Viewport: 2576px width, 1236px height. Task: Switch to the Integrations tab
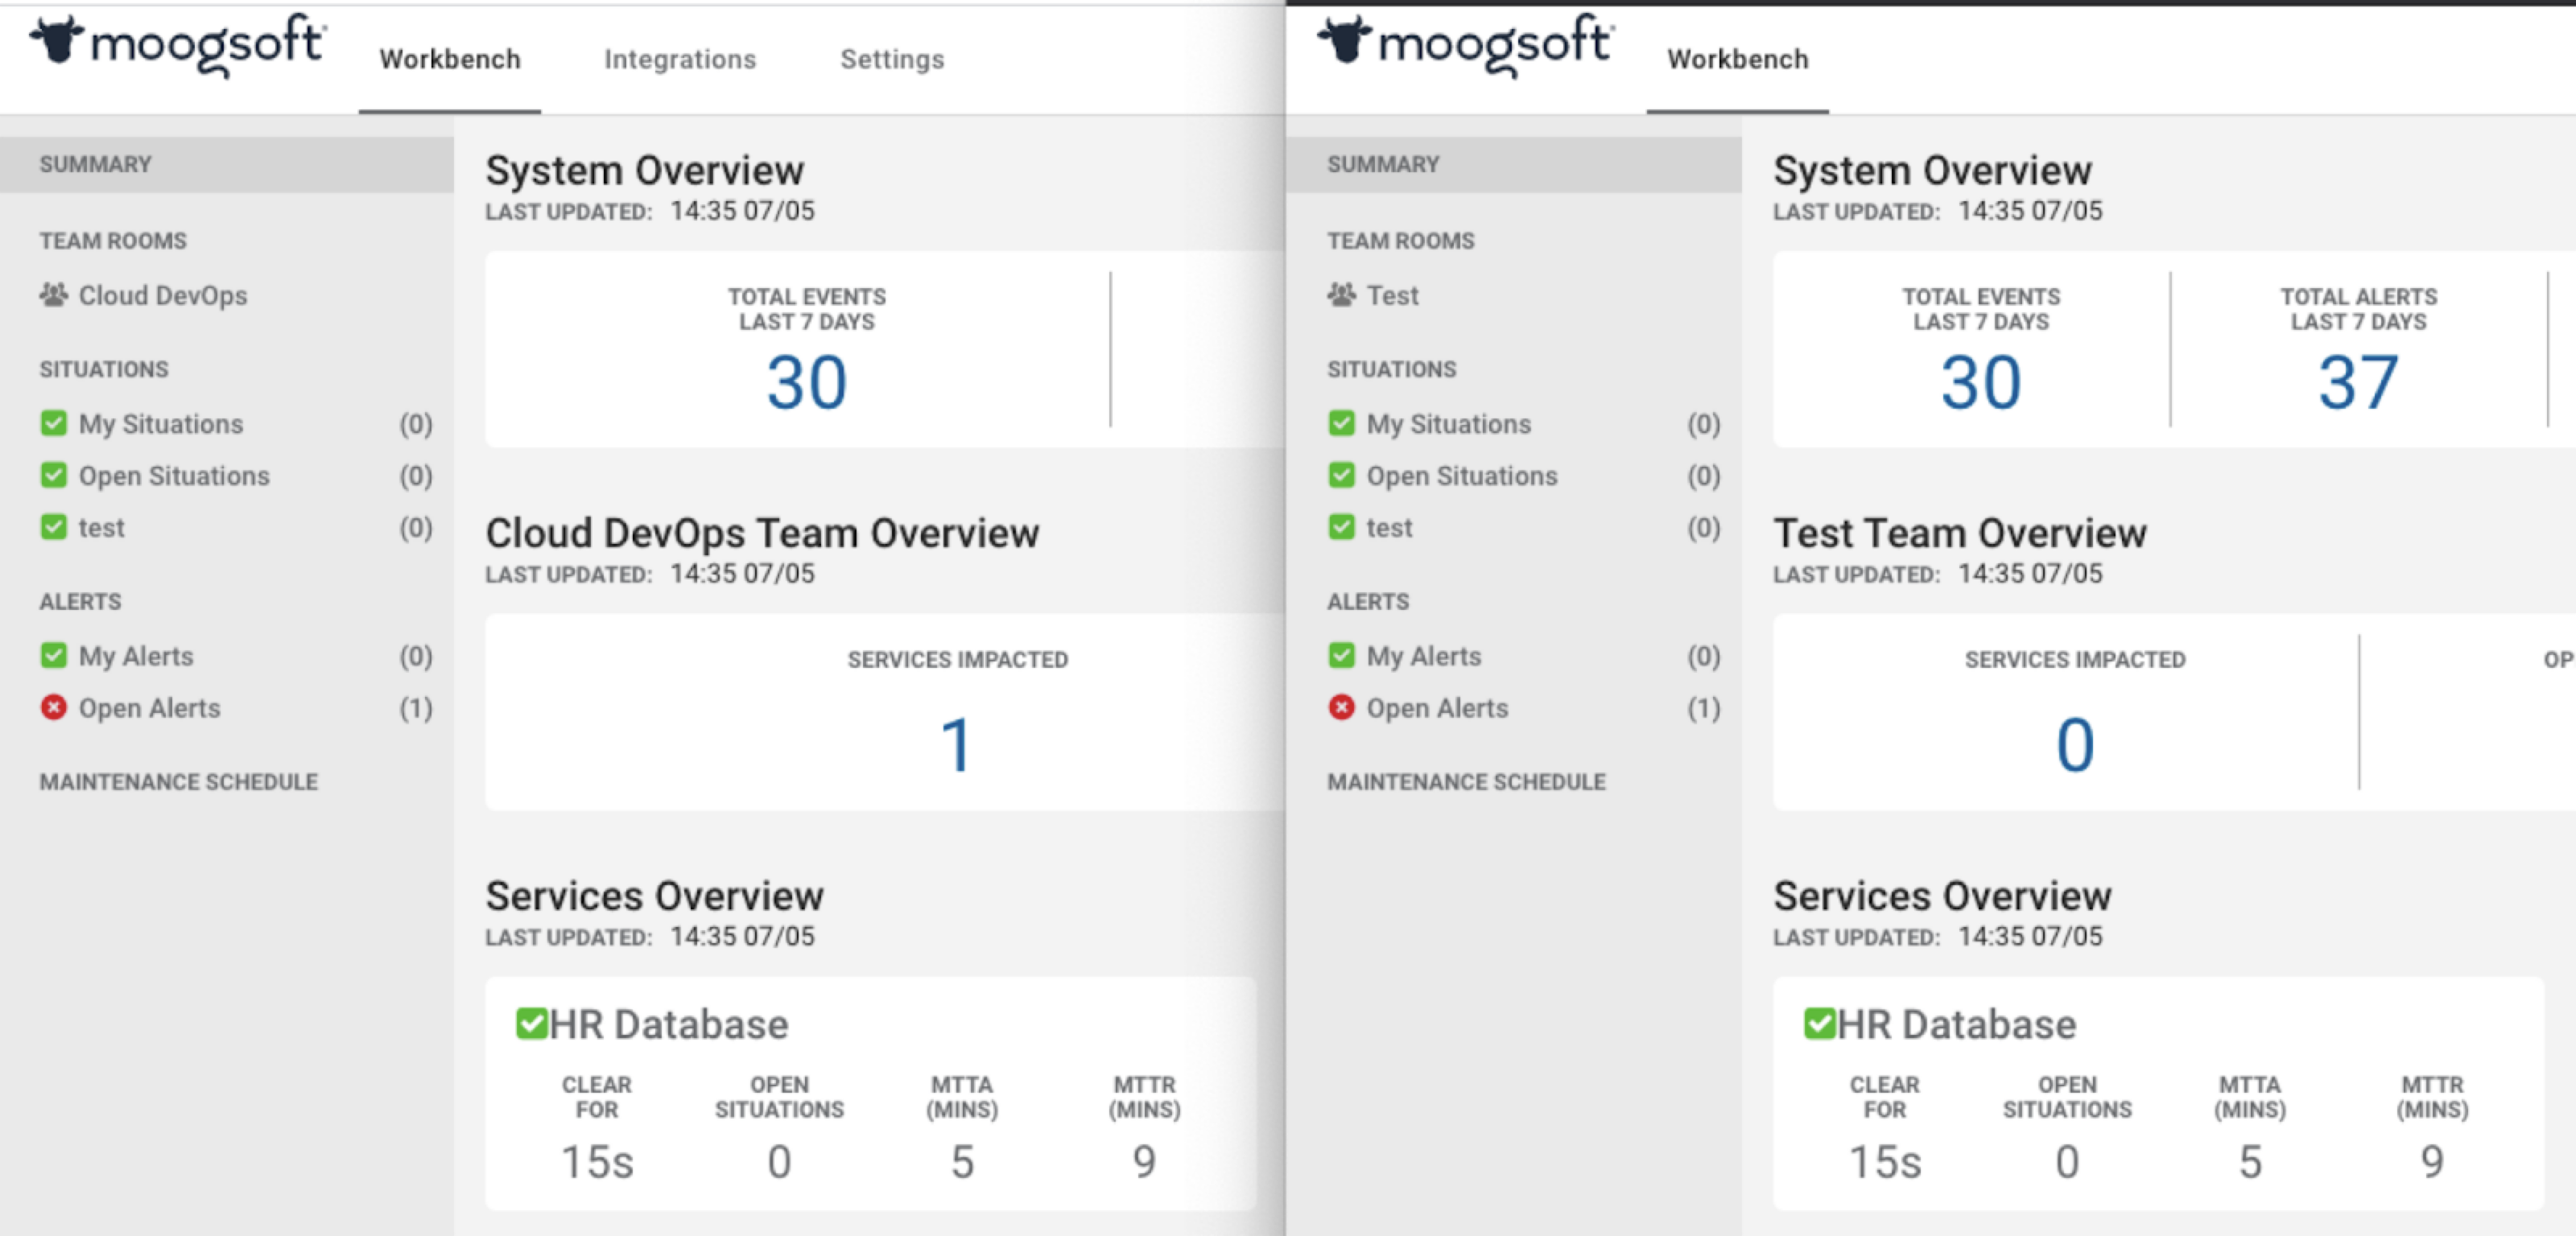pos(680,60)
